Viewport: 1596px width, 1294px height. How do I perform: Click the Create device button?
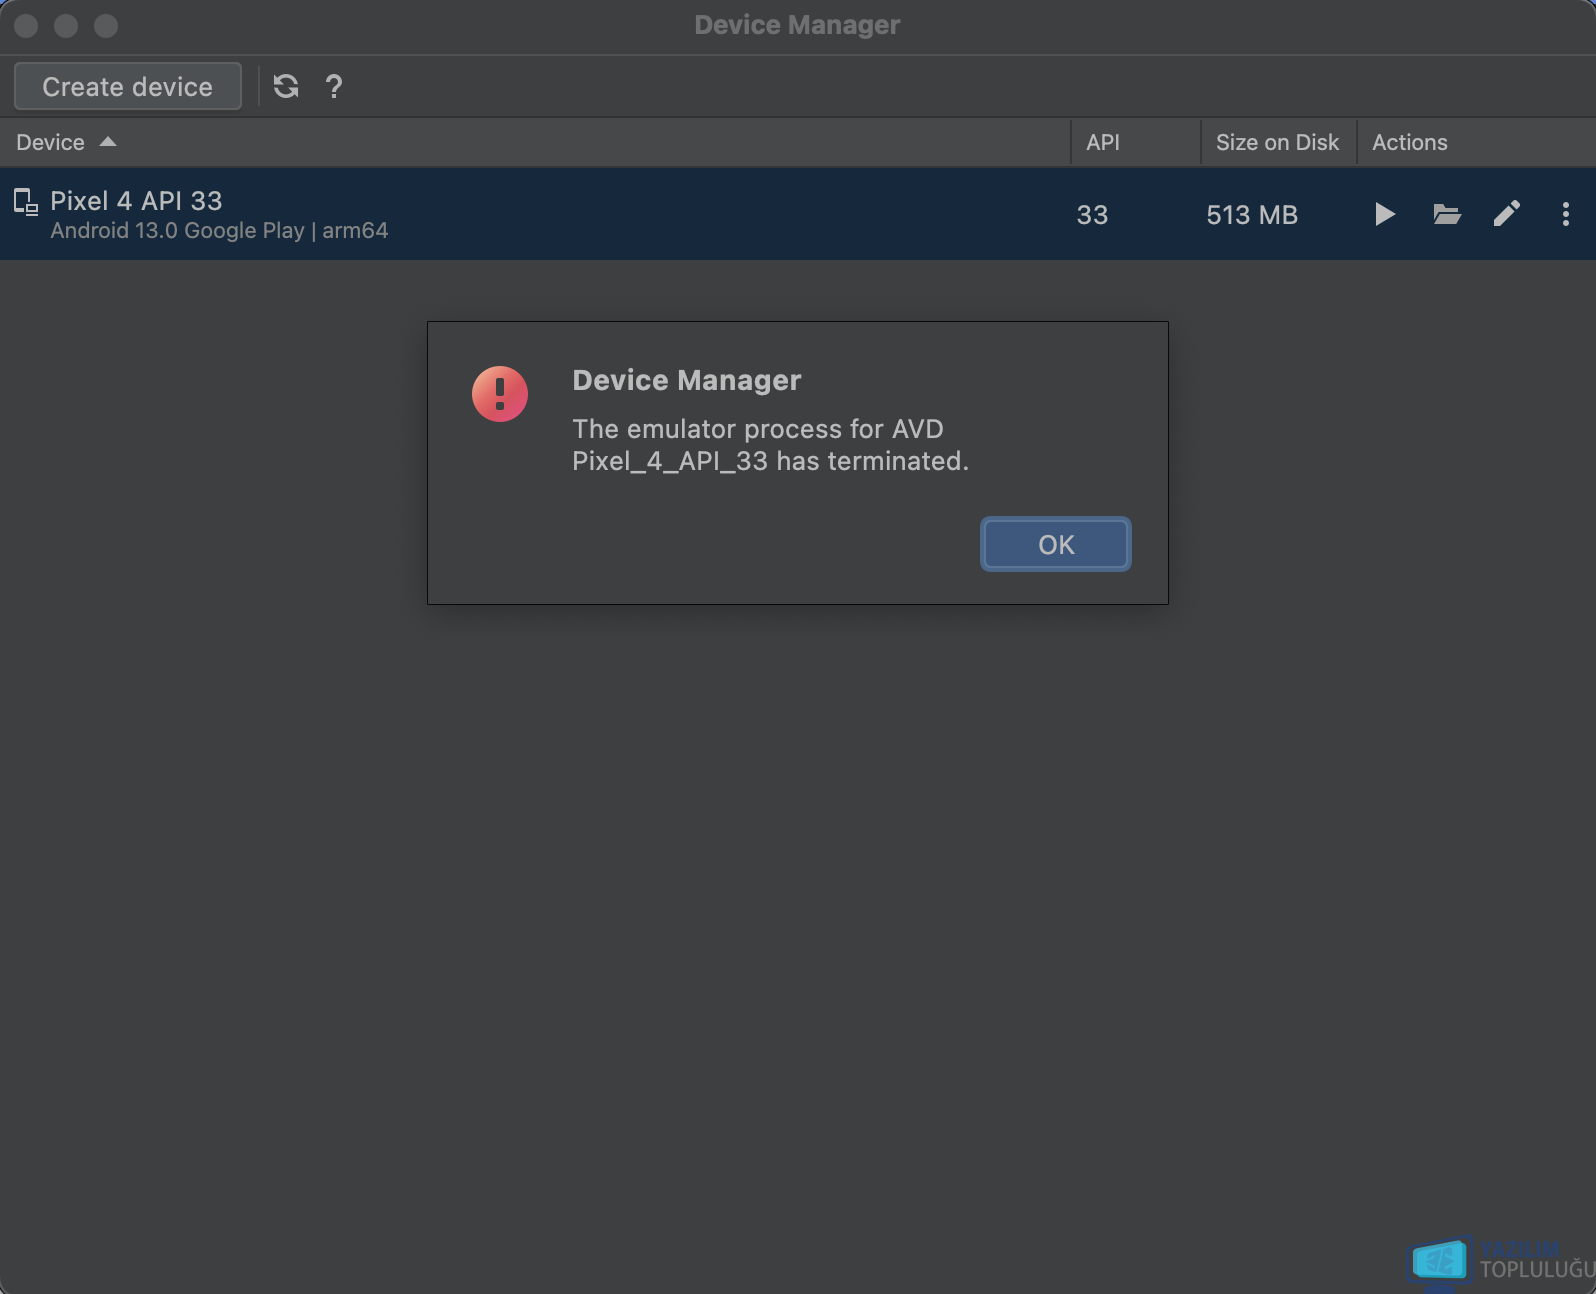click(x=128, y=87)
